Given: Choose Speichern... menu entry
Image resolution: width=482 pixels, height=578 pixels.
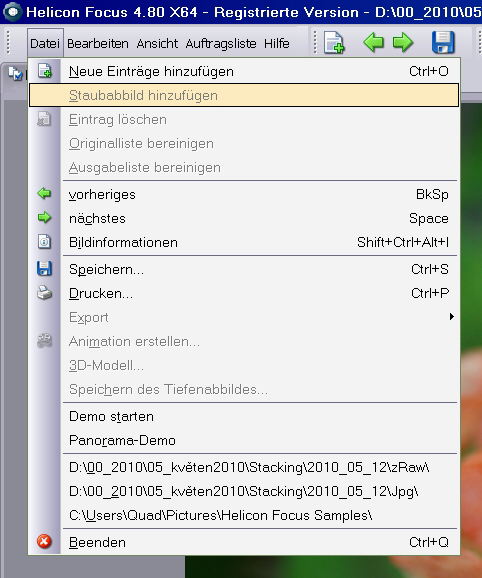Looking at the screenshot, I should [244, 269].
